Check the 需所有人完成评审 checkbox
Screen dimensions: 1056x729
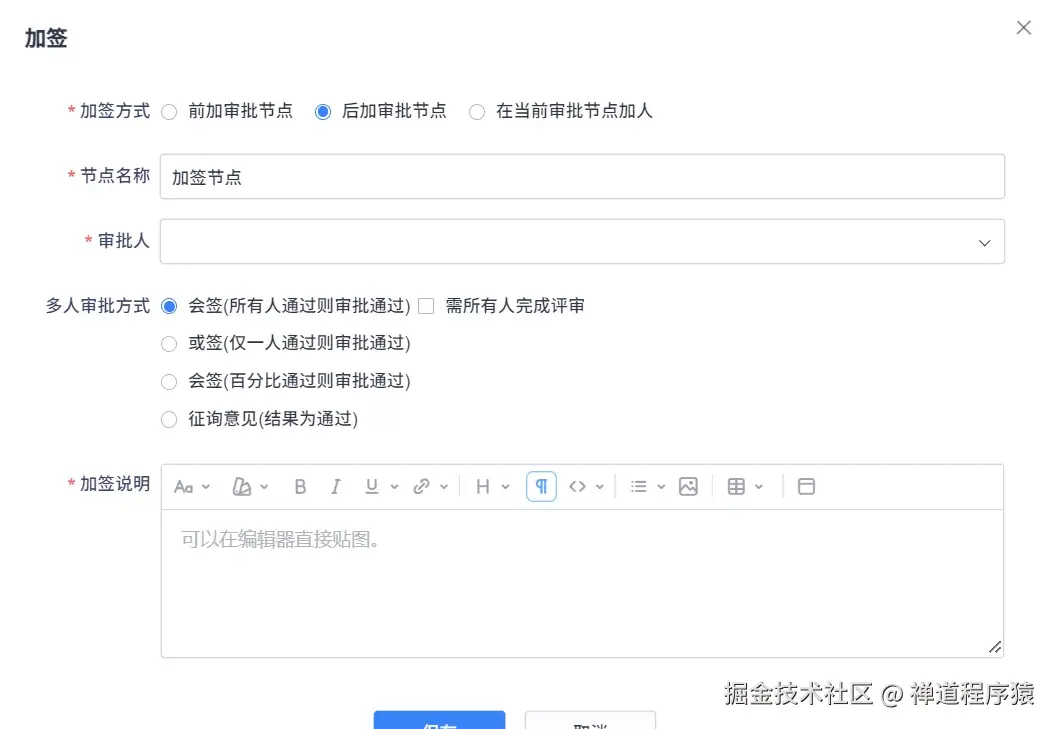click(x=426, y=306)
